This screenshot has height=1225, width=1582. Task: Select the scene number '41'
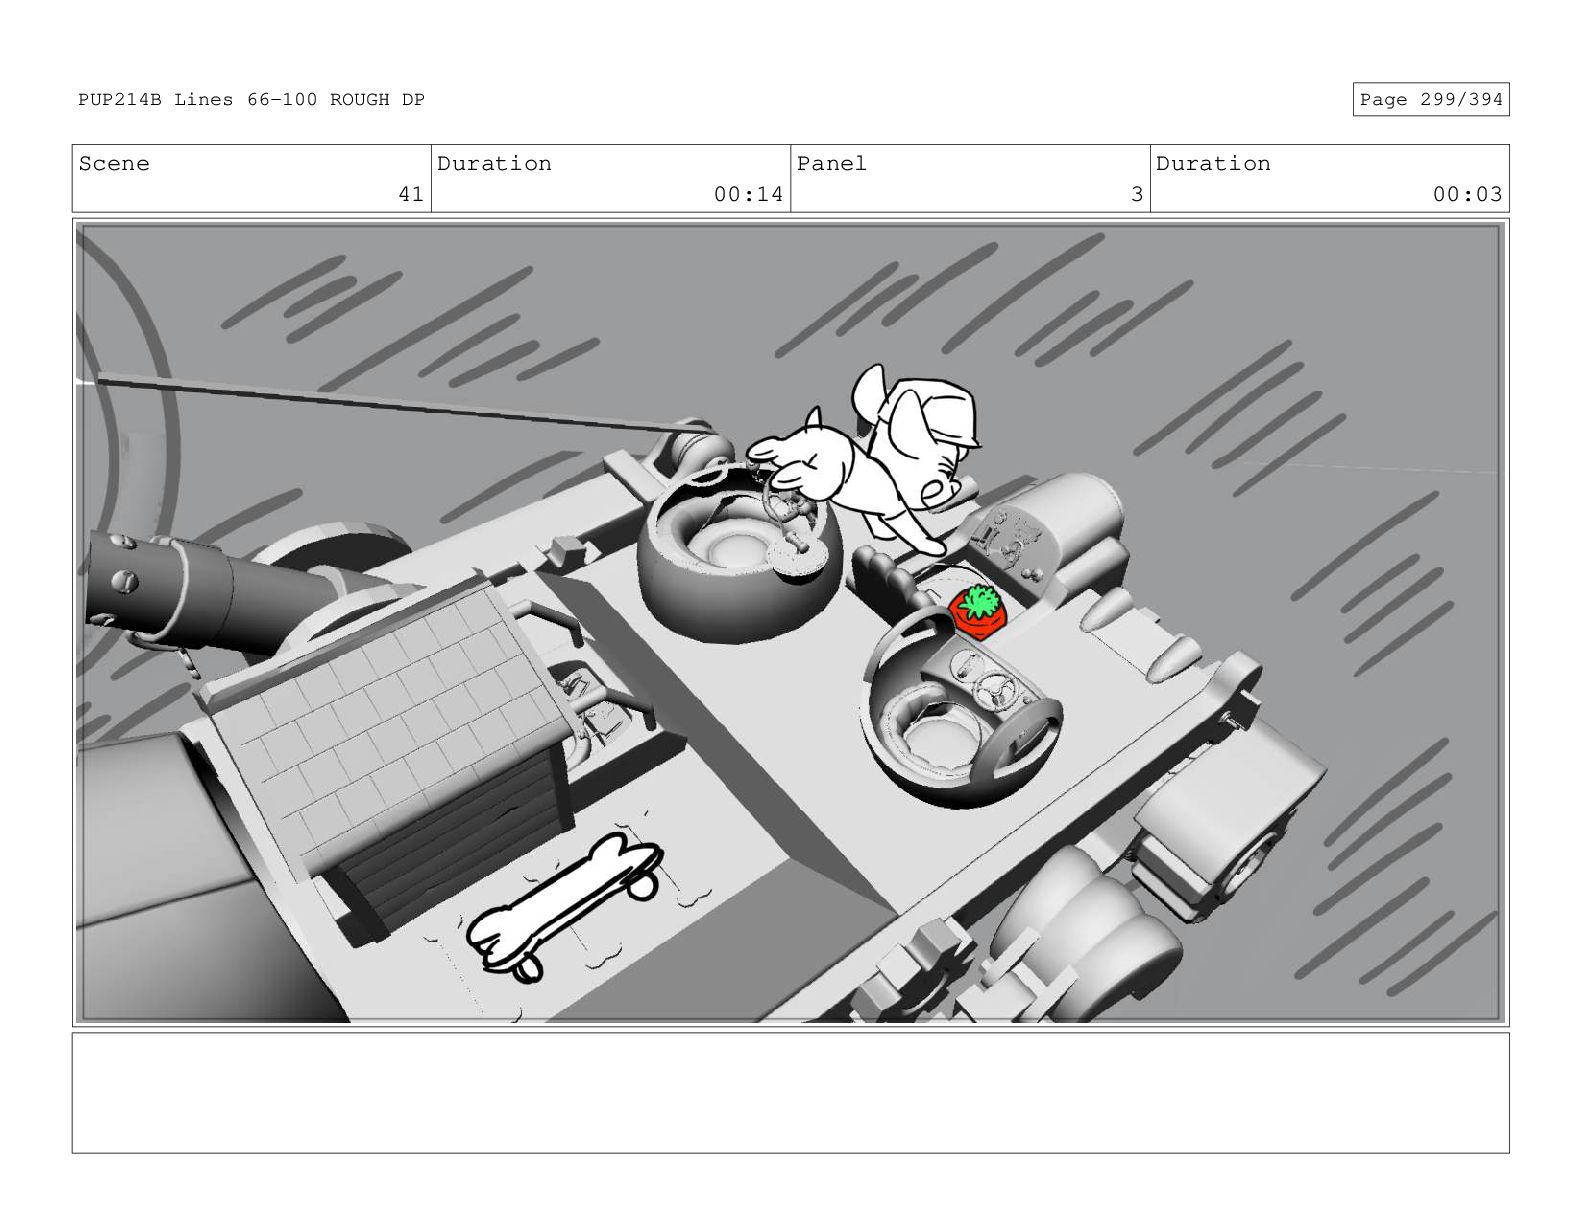click(411, 194)
